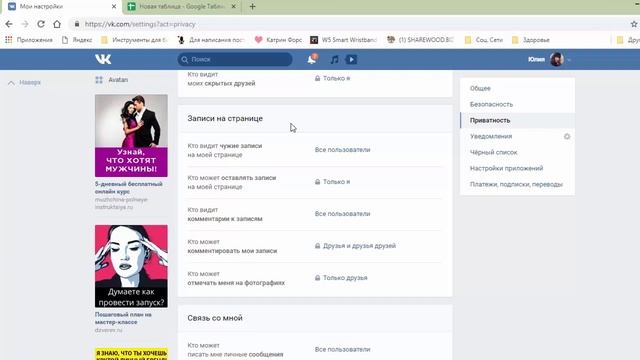The image size is (640, 360).
Task: Open new browser tab with plus icon
Action: click(x=252, y=7)
